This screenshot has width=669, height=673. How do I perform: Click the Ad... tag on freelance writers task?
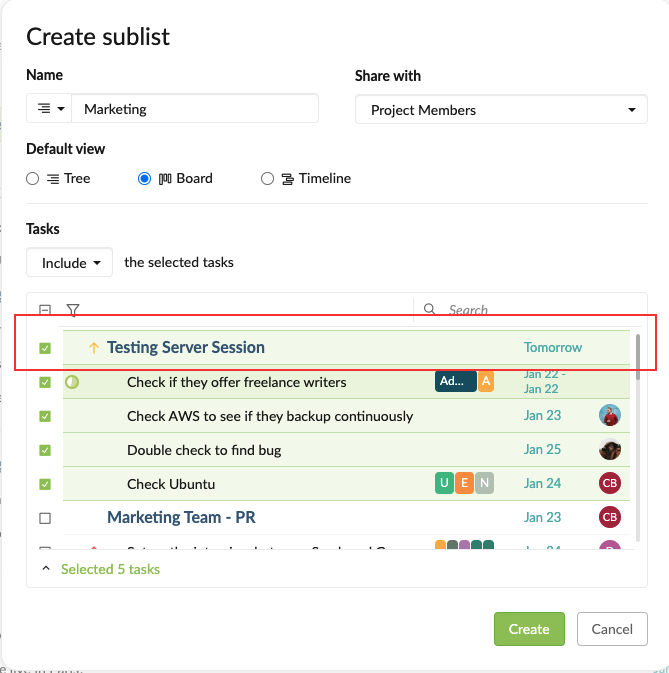(455, 381)
